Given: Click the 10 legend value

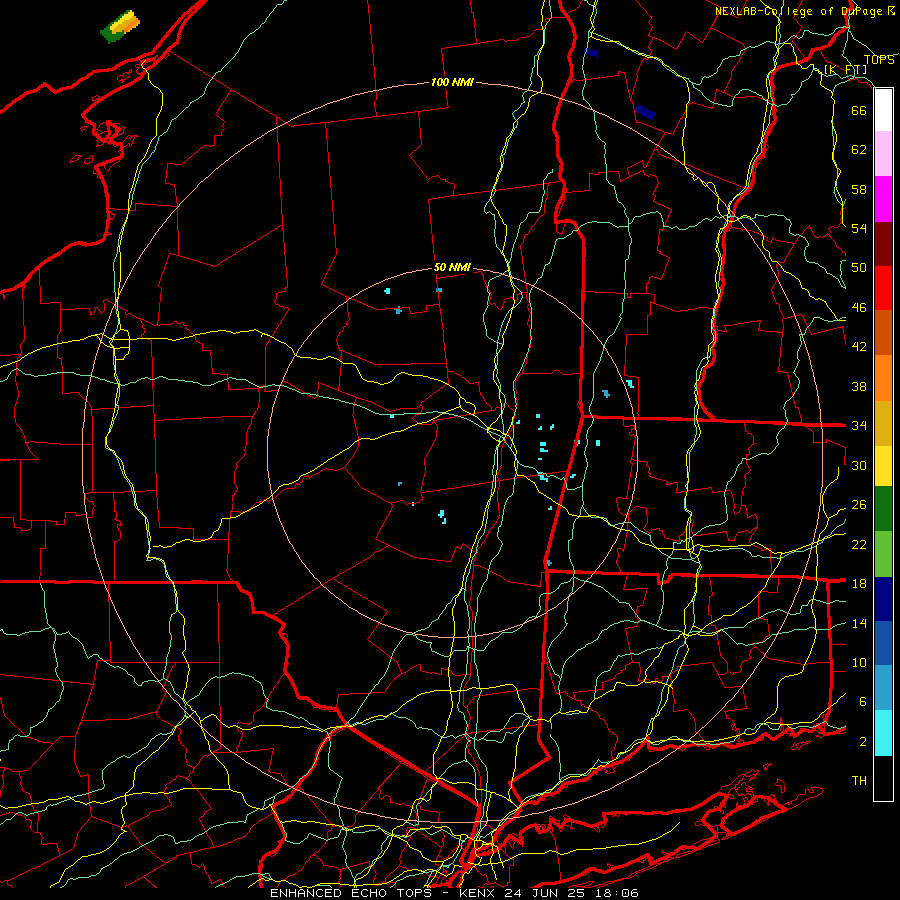Looking at the screenshot, I should click(x=859, y=662).
